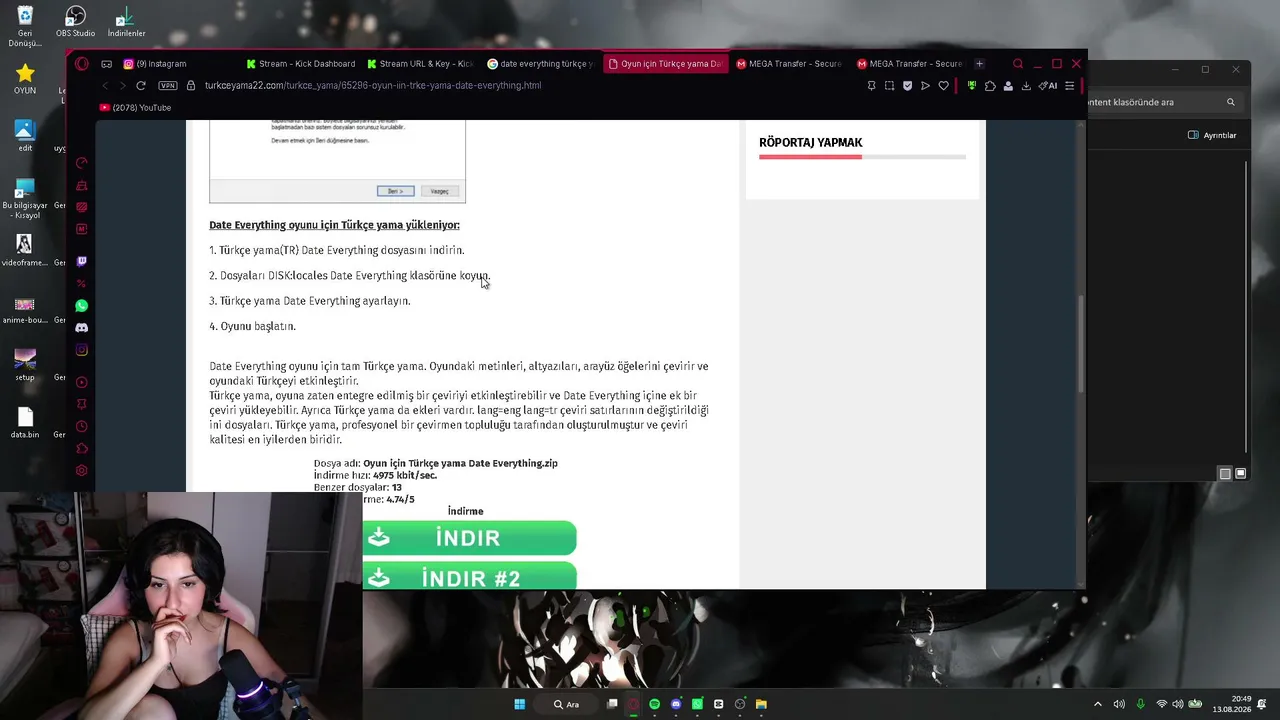Open the Easy Setup menu icon
1280x720 pixels.
[x=1069, y=86]
